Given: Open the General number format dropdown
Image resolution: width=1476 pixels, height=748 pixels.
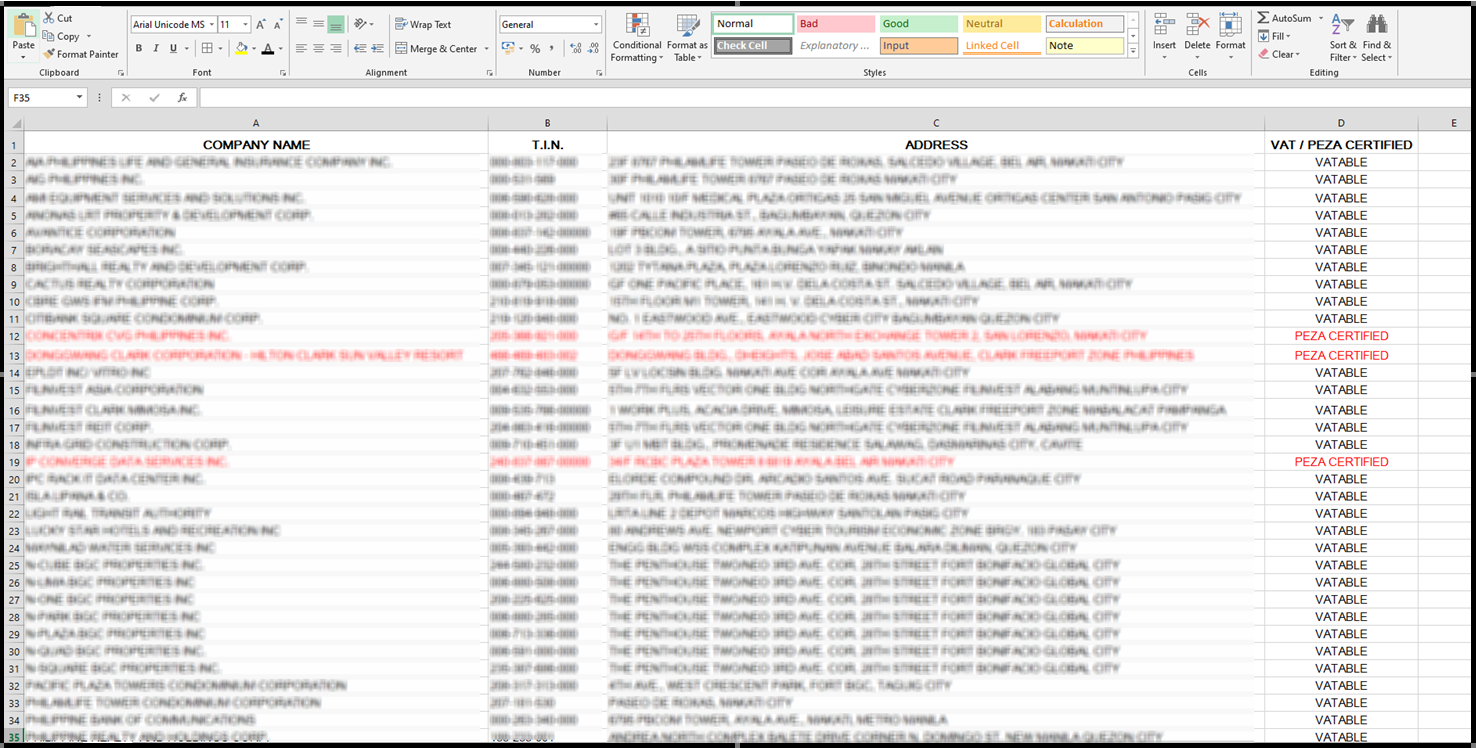Looking at the screenshot, I should [x=596, y=24].
